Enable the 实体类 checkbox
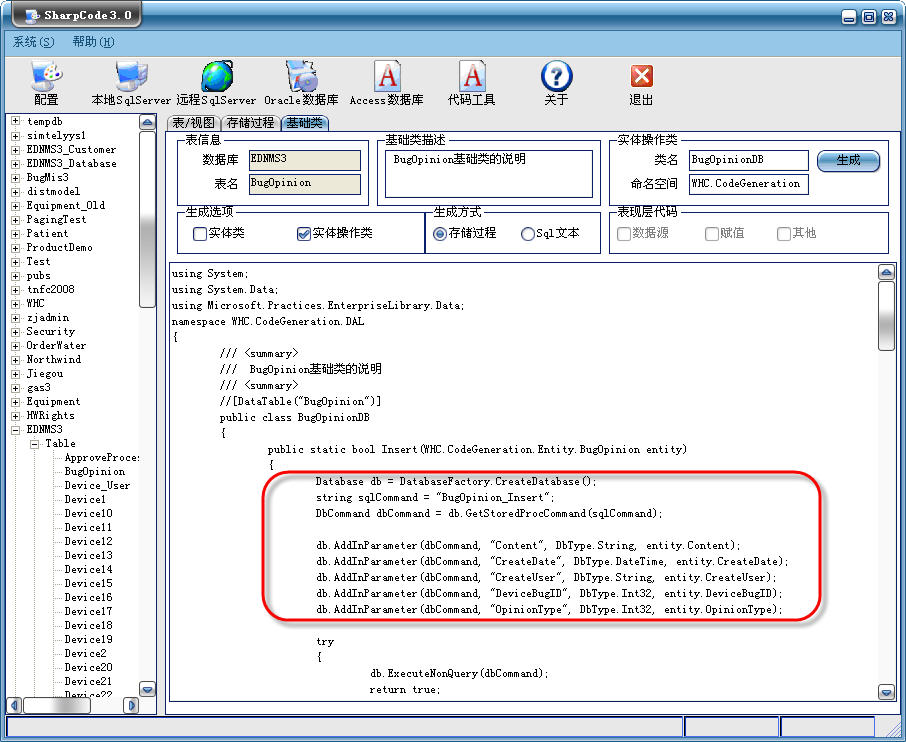906x742 pixels. point(200,233)
